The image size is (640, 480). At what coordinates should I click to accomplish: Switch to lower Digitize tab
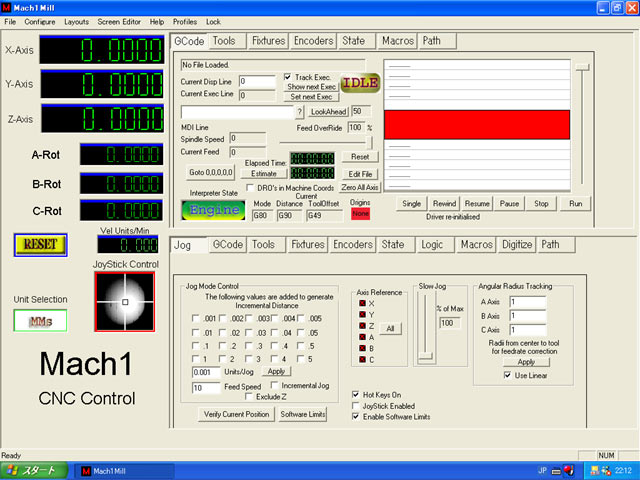pyautogui.click(x=517, y=244)
